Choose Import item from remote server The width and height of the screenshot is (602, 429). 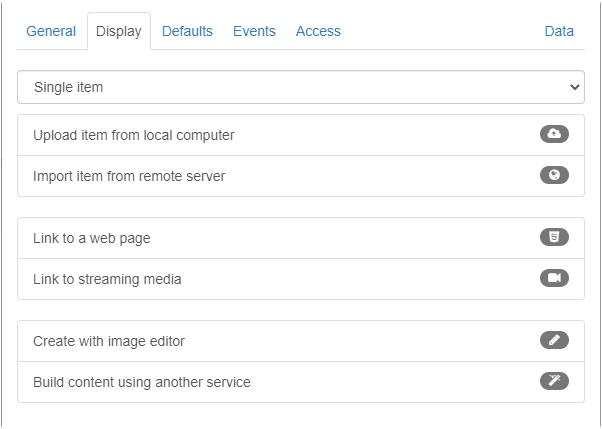[301, 176]
